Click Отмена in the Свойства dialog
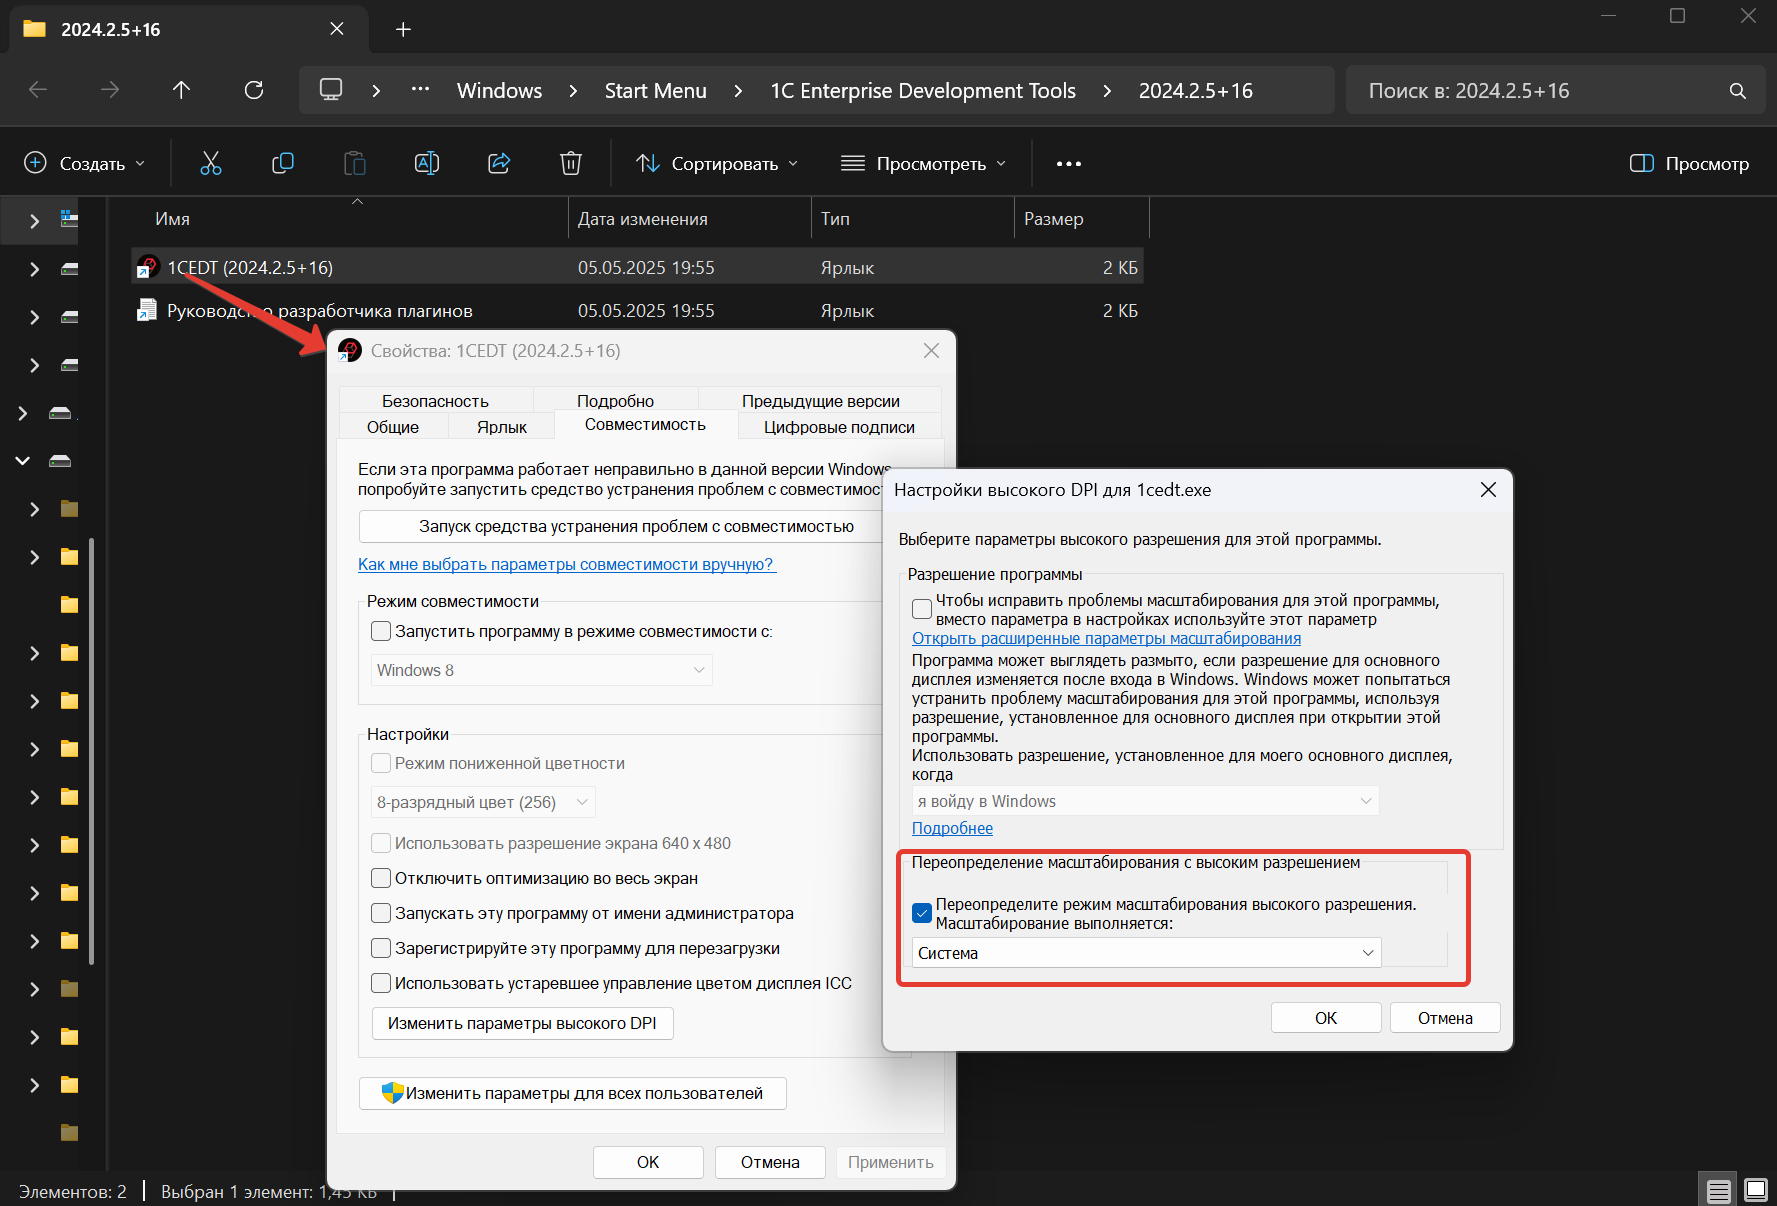1777x1206 pixels. pos(770,1162)
